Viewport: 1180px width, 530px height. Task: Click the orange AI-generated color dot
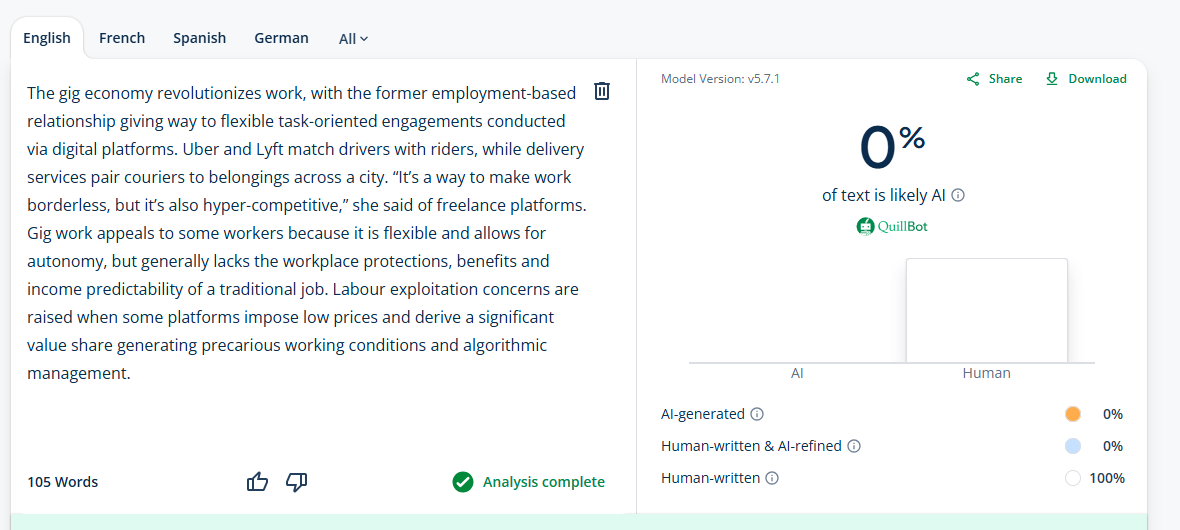pos(1073,414)
